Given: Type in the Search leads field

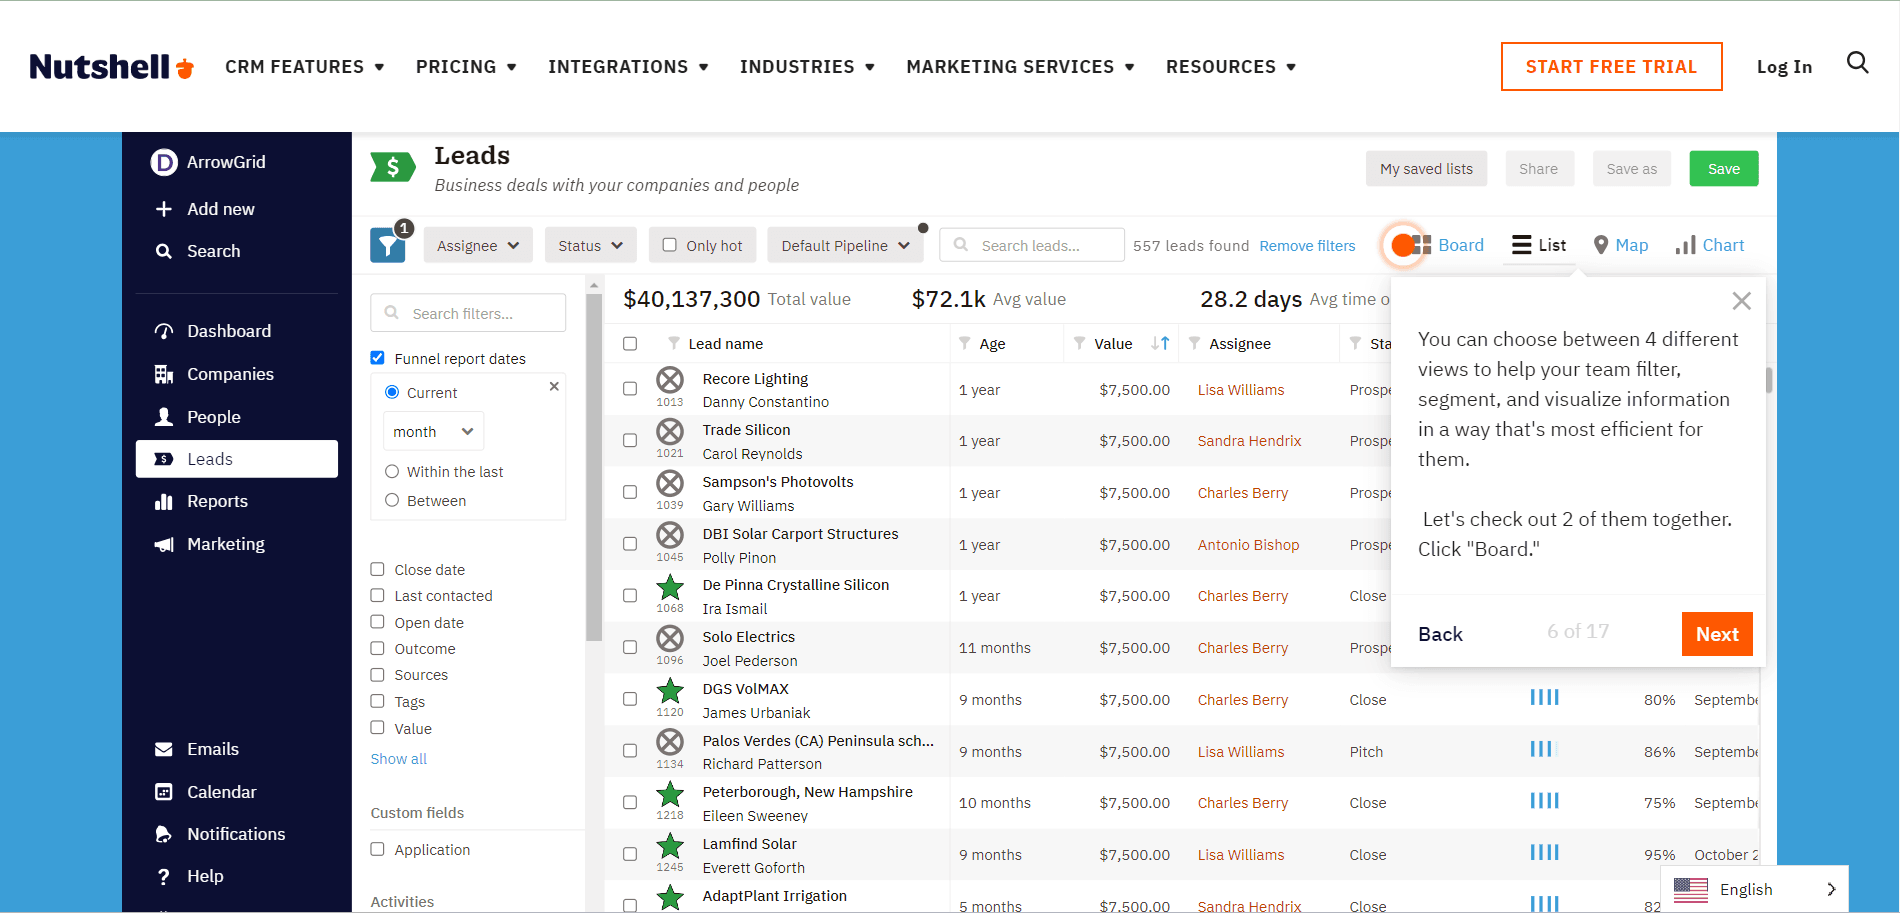Looking at the screenshot, I should (1040, 244).
